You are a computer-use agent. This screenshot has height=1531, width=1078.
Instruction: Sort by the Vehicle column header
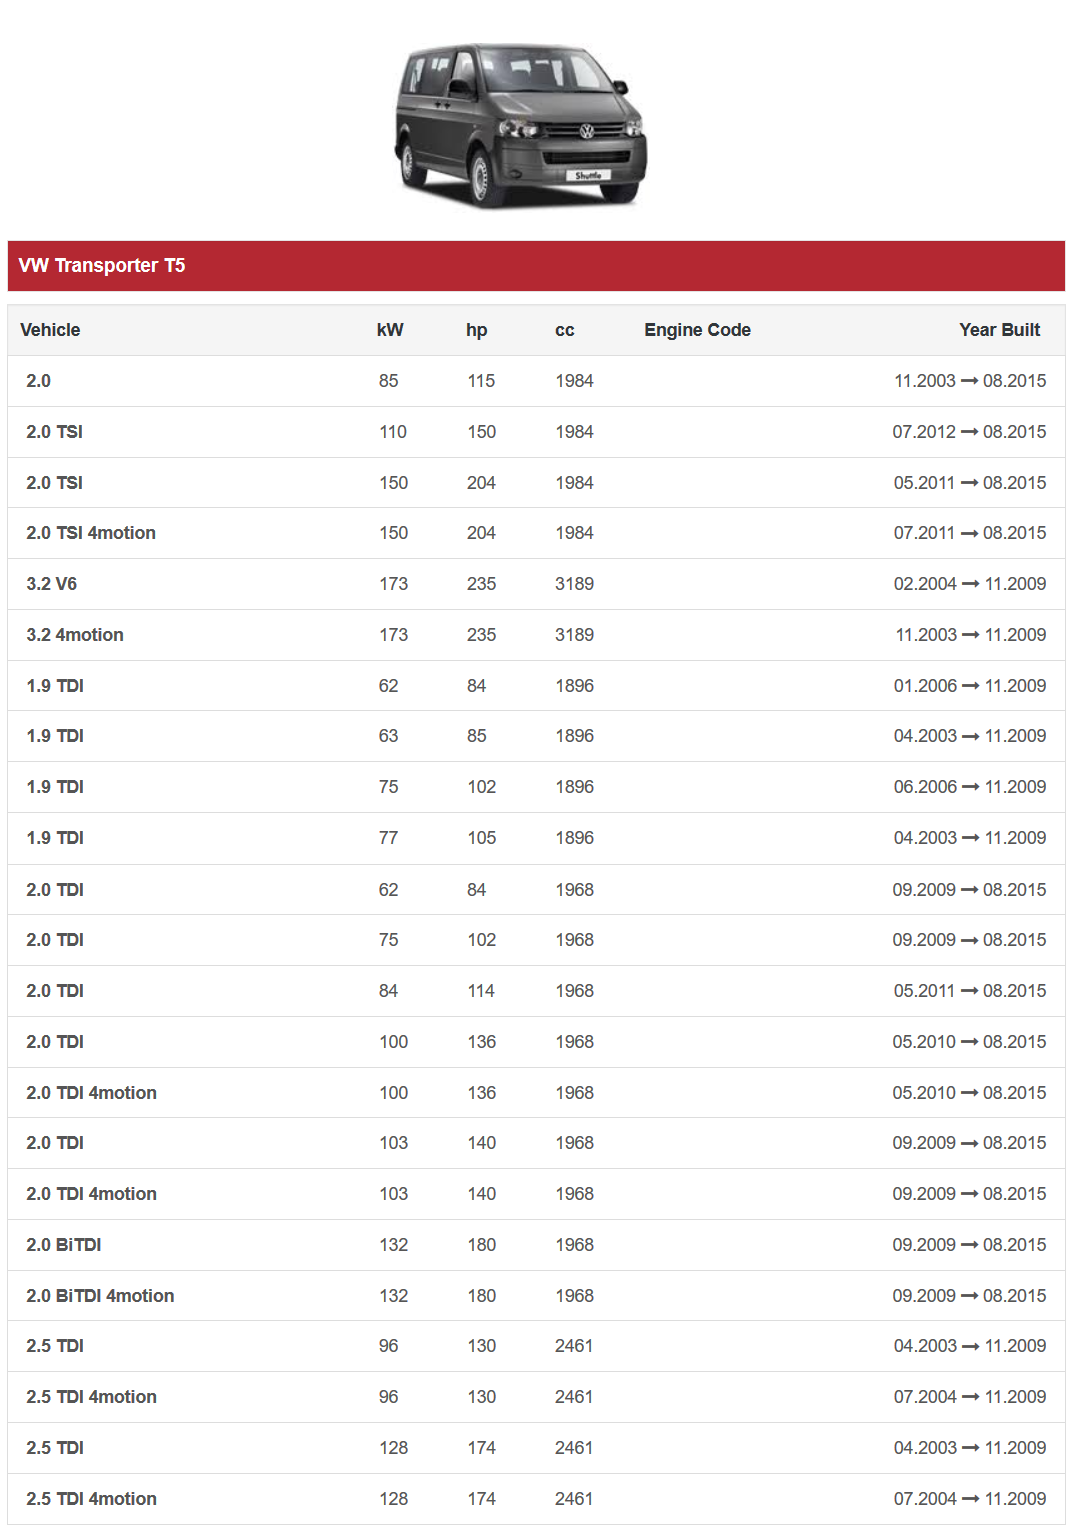point(50,330)
